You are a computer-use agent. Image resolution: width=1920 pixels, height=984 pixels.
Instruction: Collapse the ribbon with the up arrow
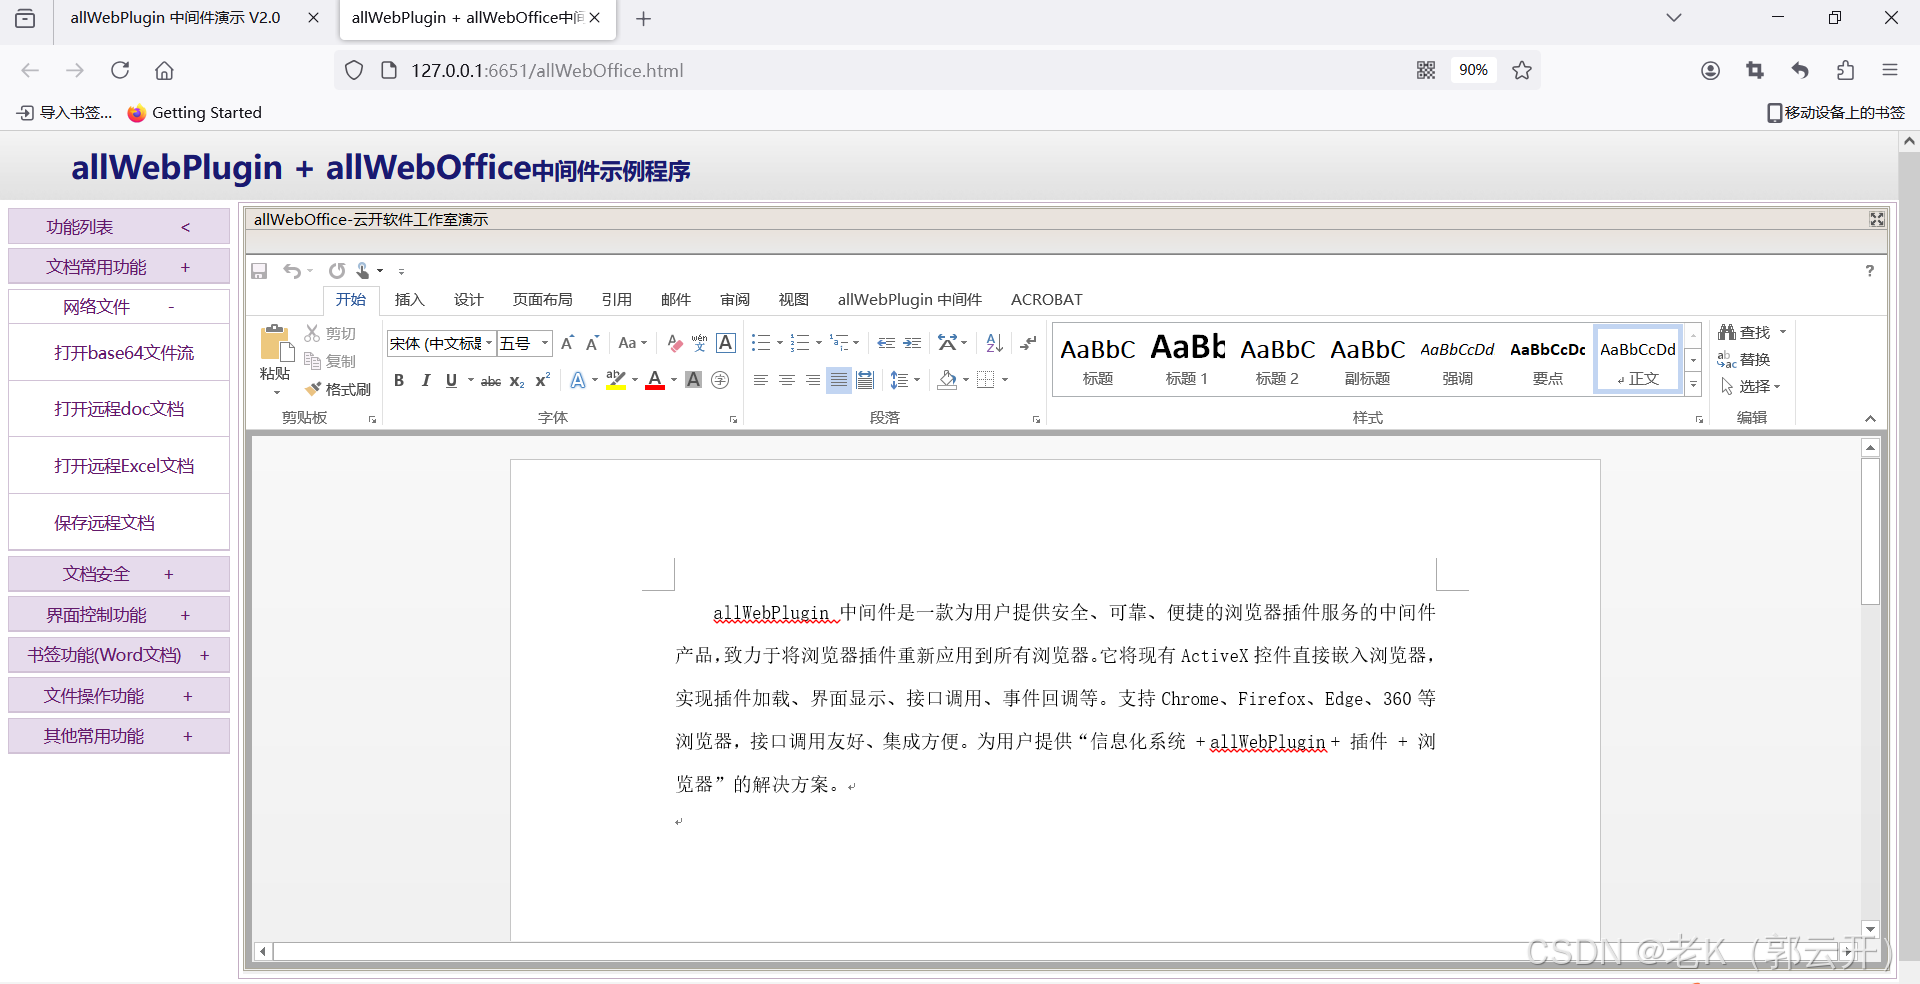tap(1870, 418)
